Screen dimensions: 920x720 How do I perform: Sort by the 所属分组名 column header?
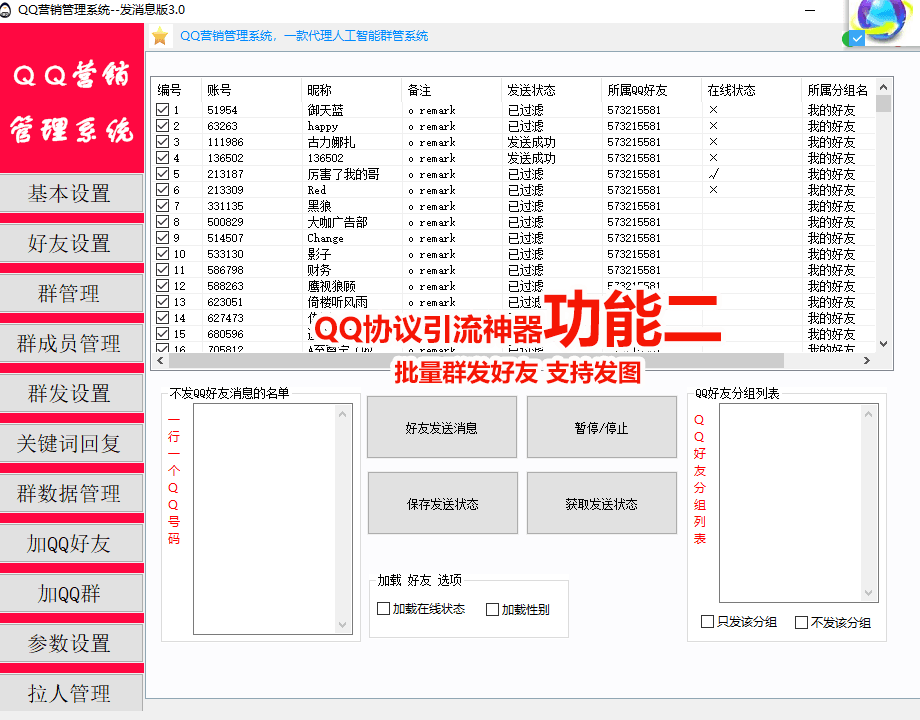(838, 90)
